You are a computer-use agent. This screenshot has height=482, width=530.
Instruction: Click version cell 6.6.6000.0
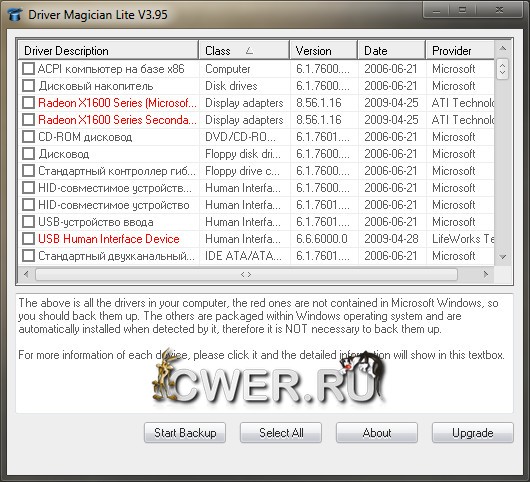point(321,239)
